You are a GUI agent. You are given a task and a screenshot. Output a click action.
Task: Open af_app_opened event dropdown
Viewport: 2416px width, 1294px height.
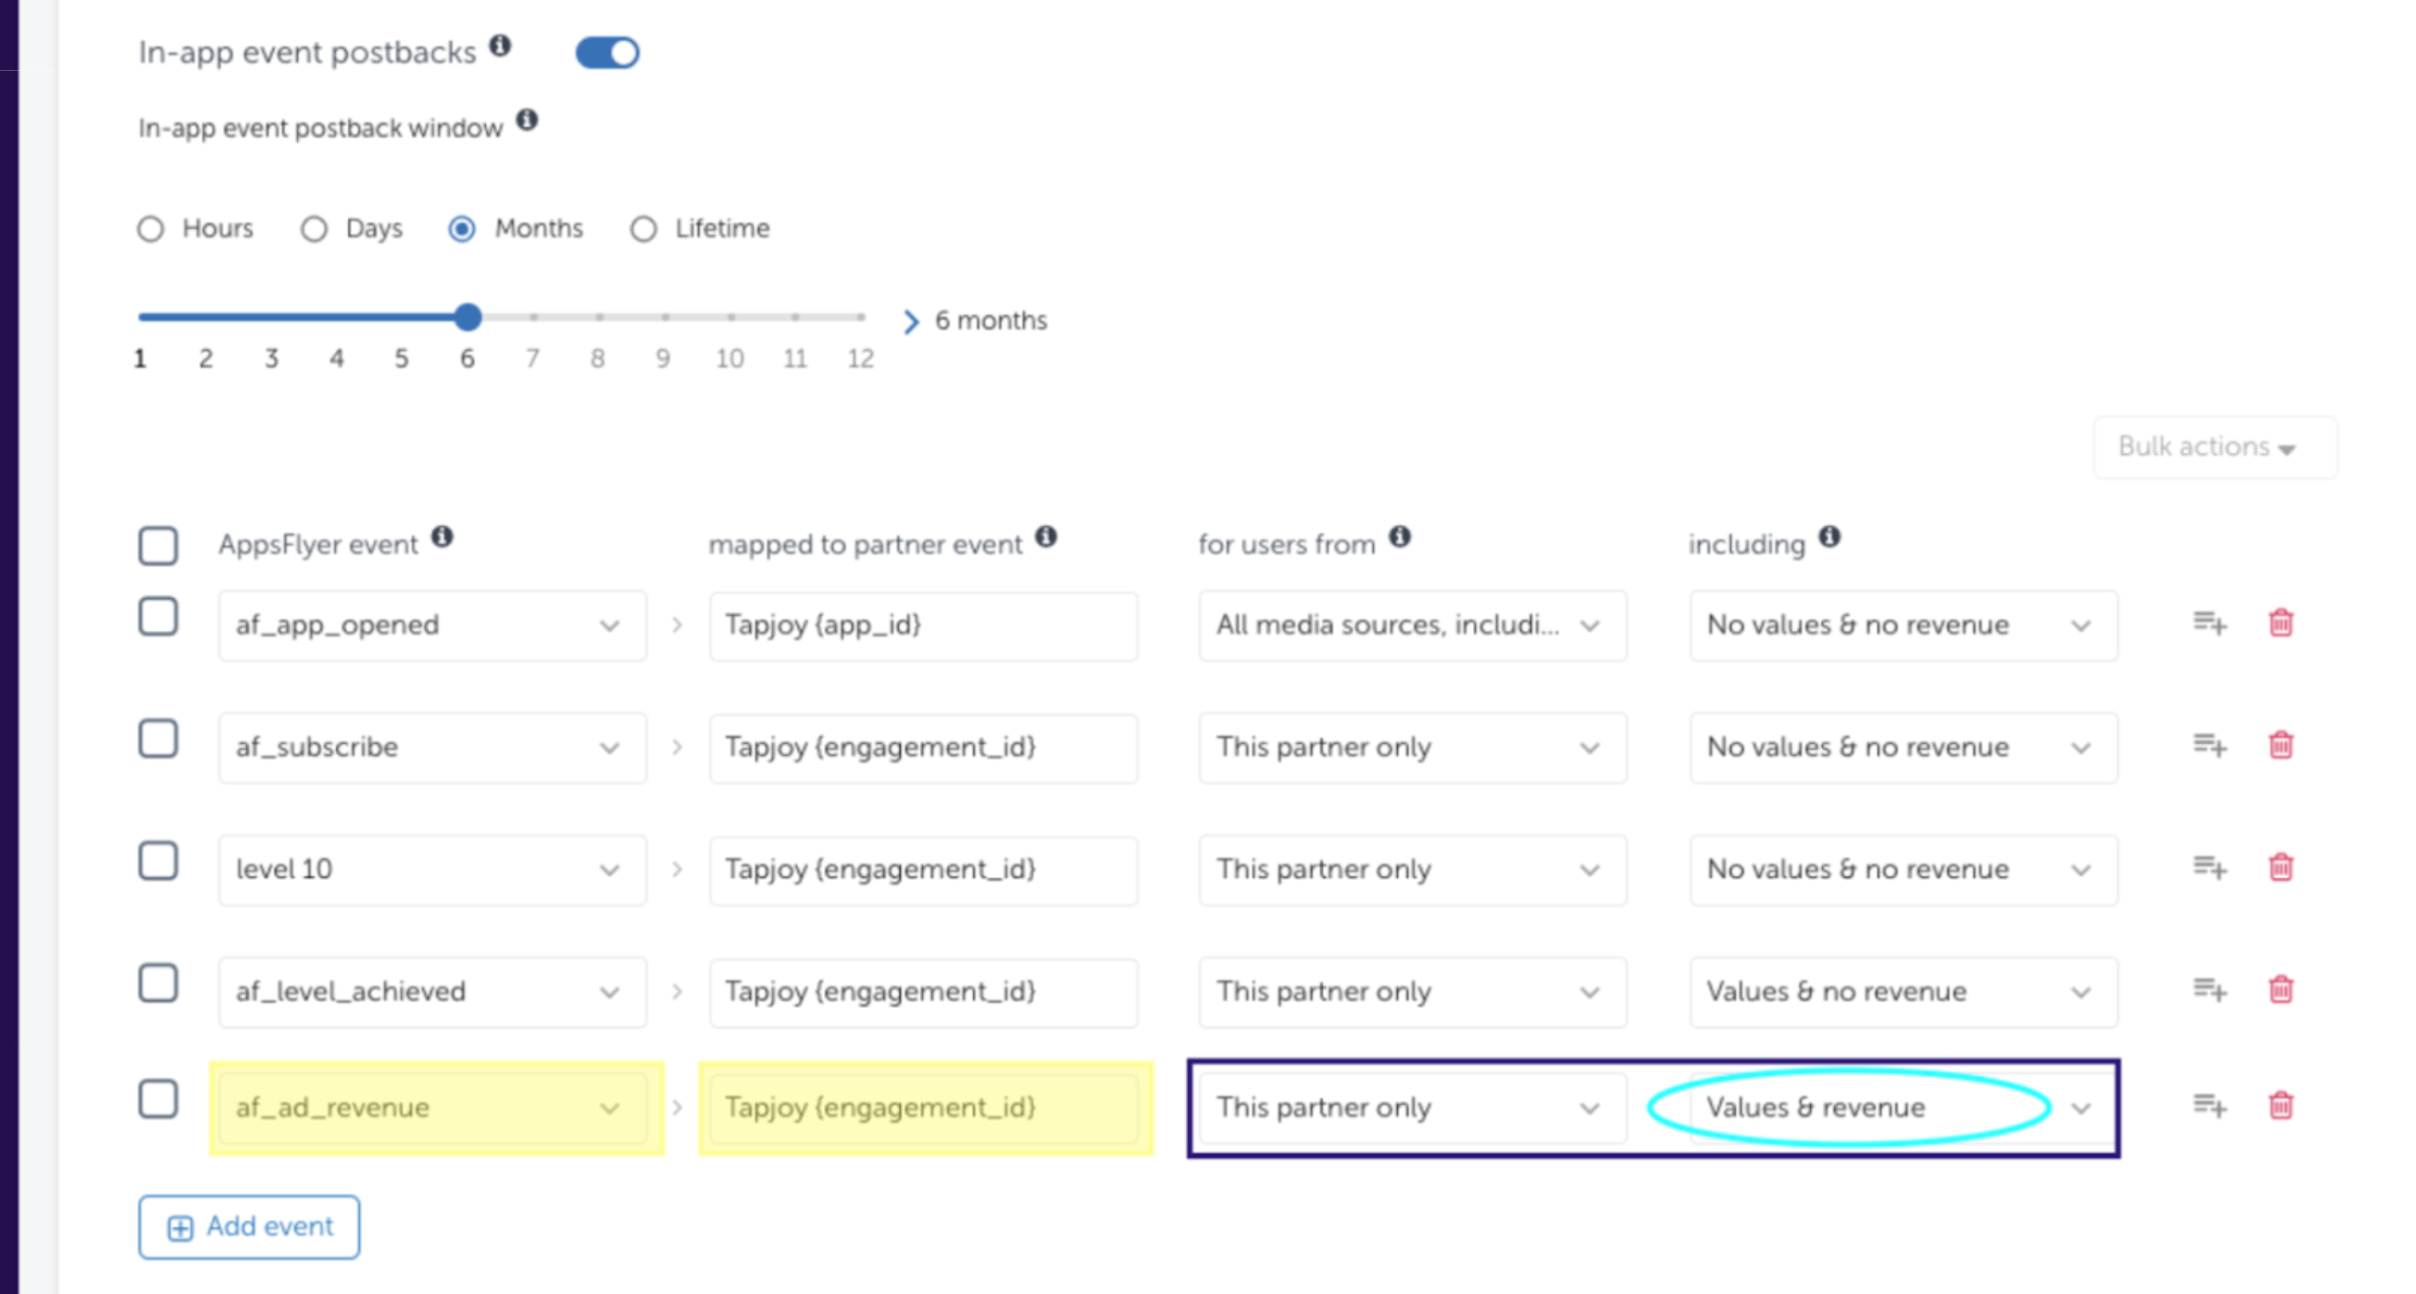tap(432, 625)
